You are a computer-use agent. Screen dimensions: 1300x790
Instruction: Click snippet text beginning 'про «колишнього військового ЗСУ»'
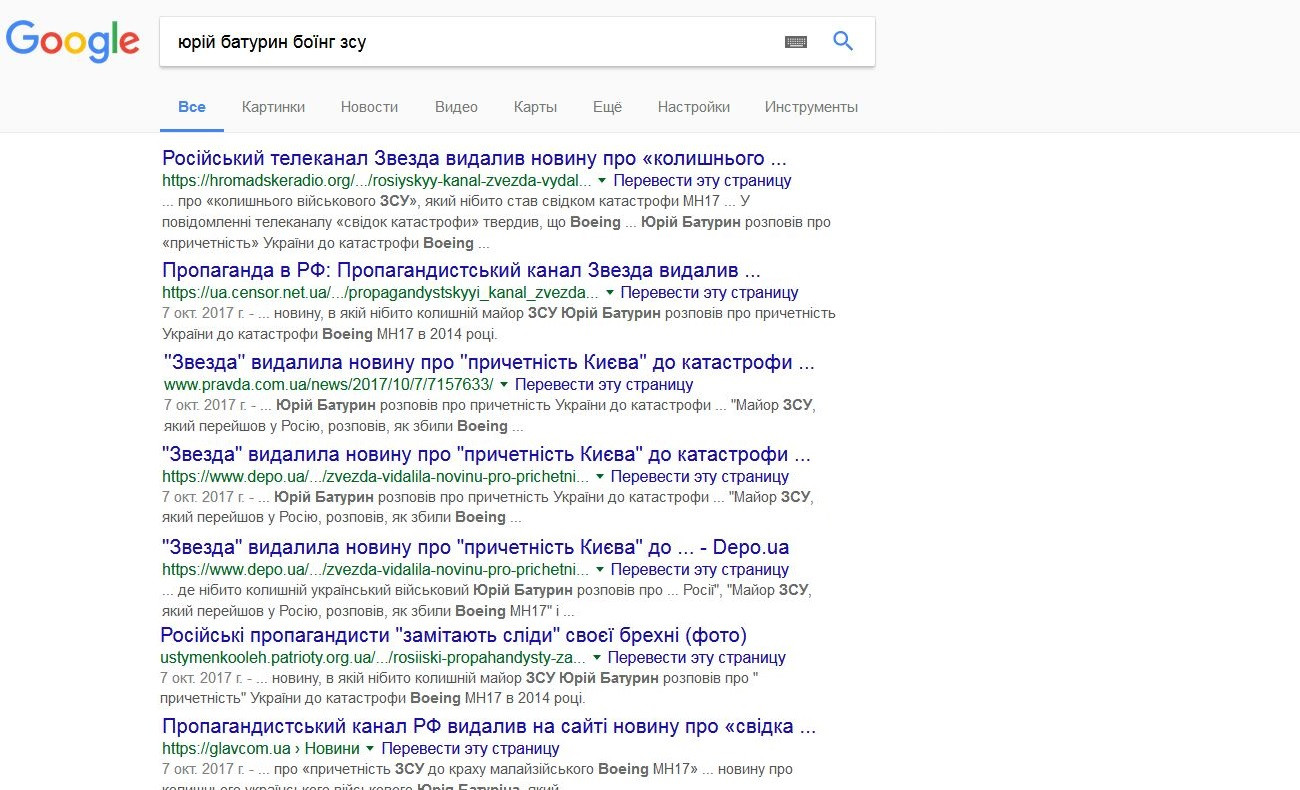click(496, 222)
